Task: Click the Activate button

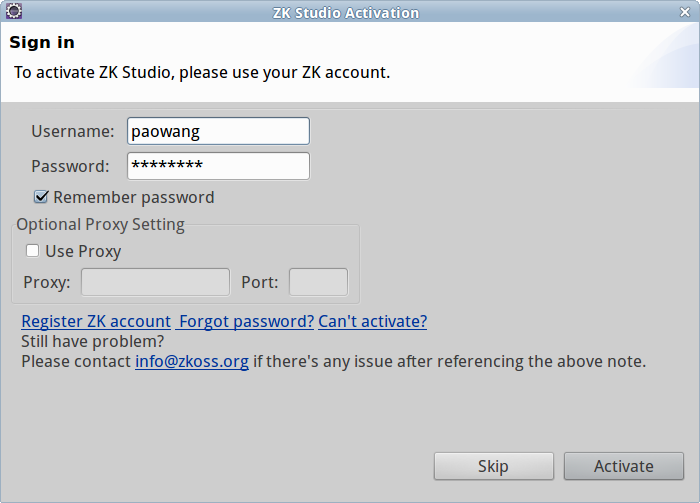Action: pos(624,466)
